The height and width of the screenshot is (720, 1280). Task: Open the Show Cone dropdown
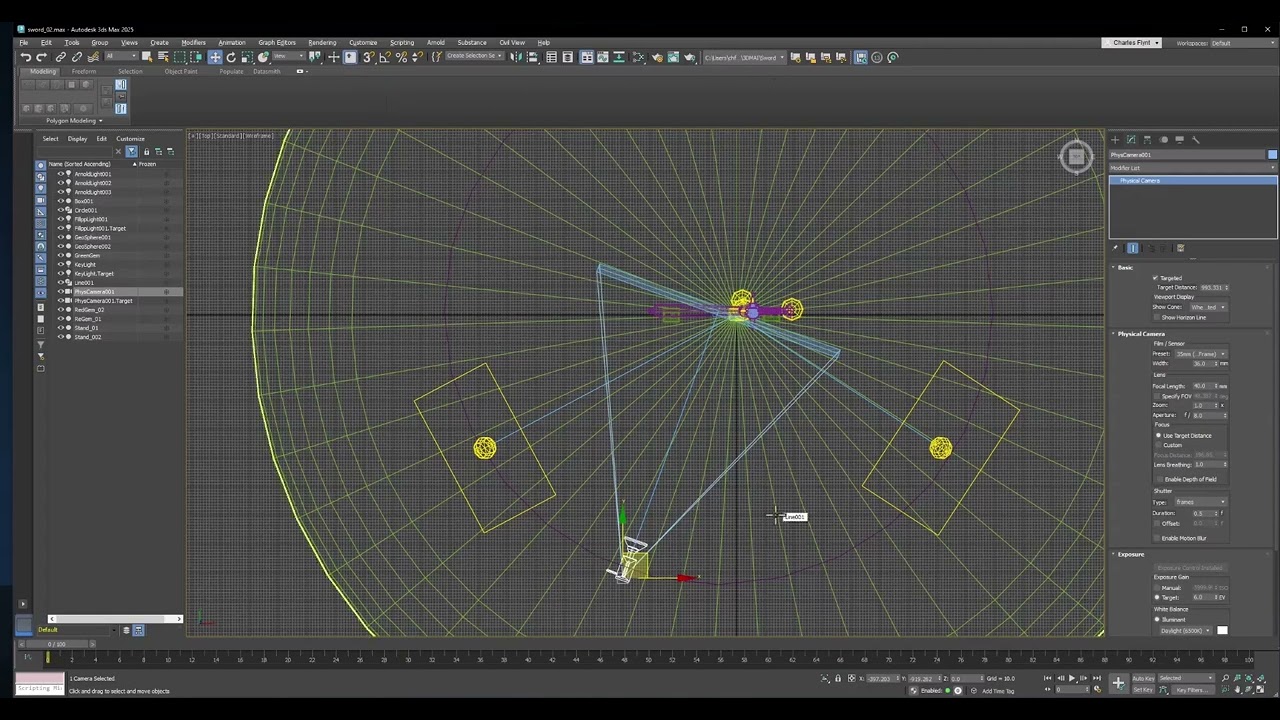click(1209, 307)
